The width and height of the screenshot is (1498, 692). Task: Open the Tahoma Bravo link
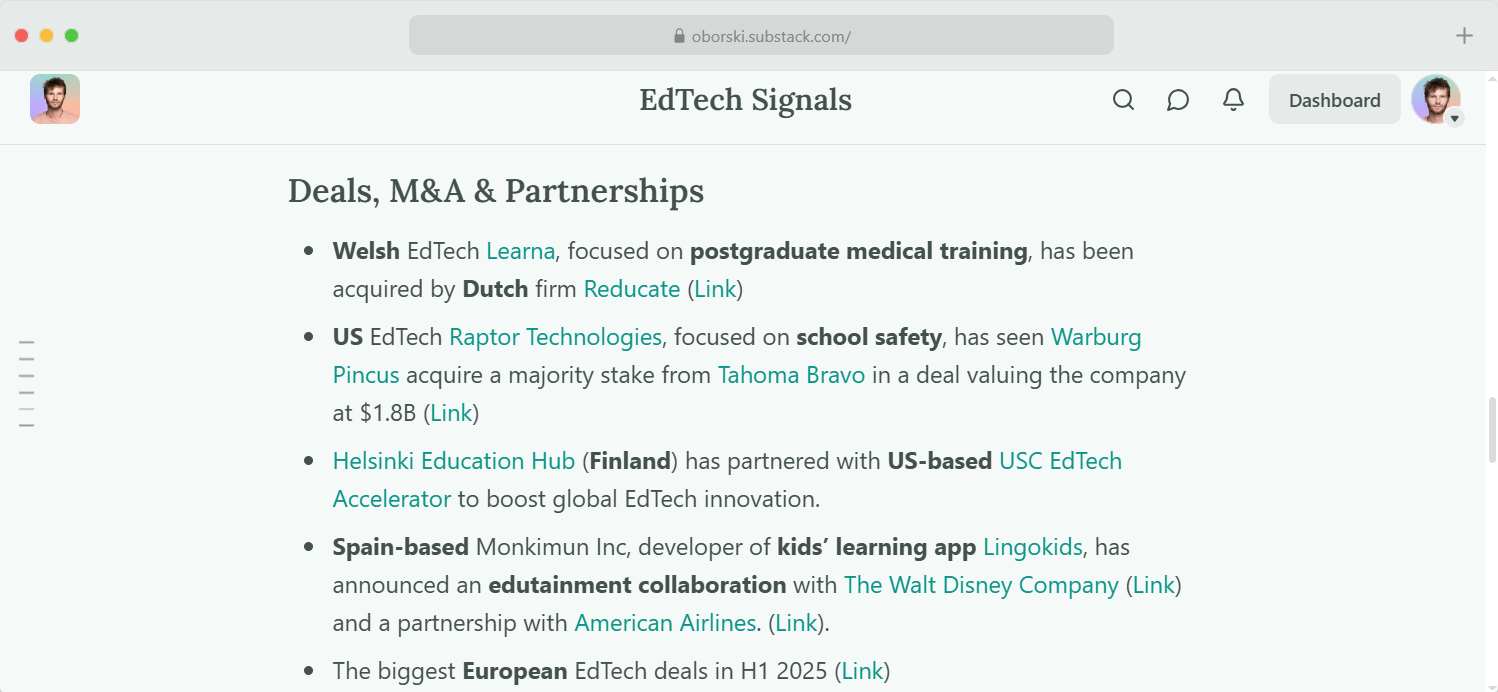point(791,375)
